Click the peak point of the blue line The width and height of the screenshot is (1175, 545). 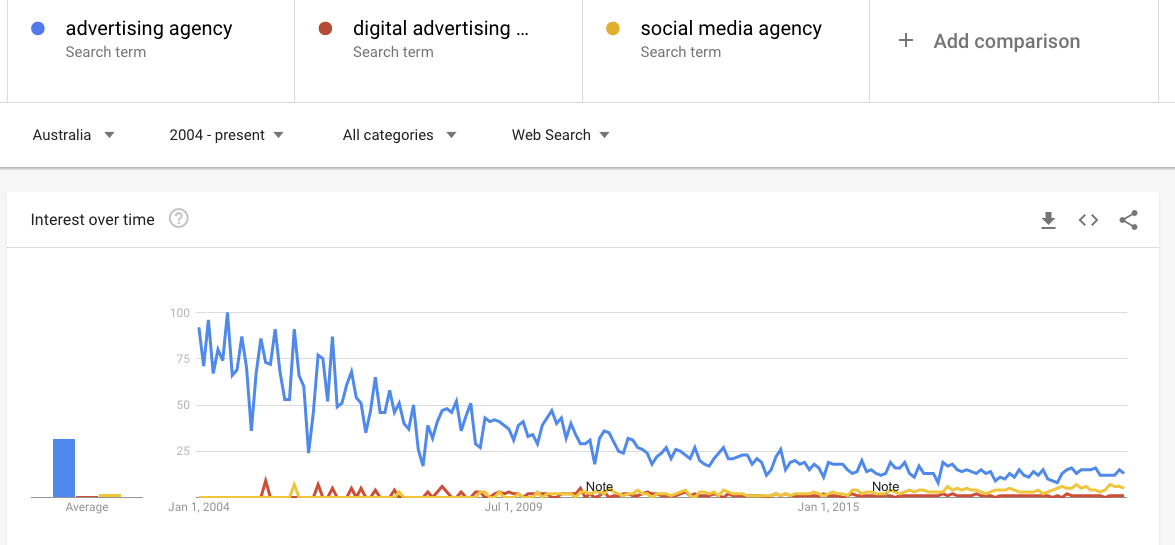(x=227, y=314)
